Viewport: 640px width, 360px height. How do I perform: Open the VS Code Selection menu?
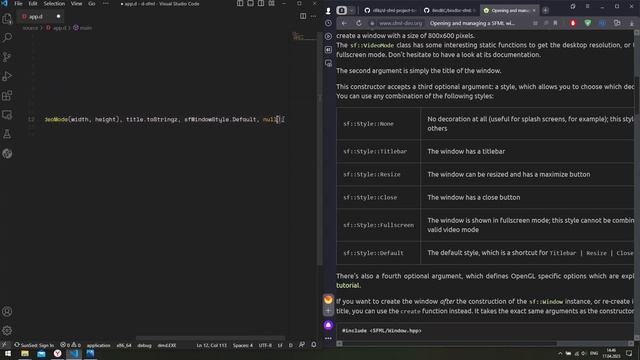pyautogui.click(x=54, y=4)
